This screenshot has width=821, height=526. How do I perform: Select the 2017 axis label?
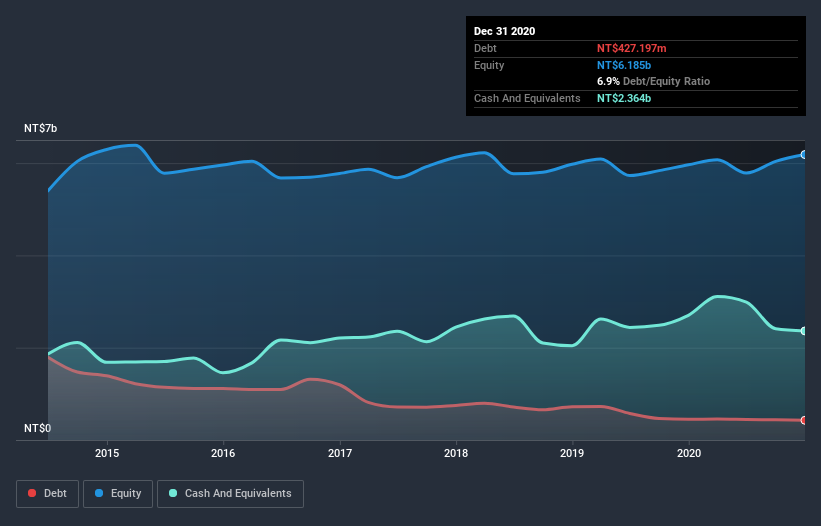(x=340, y=453)
